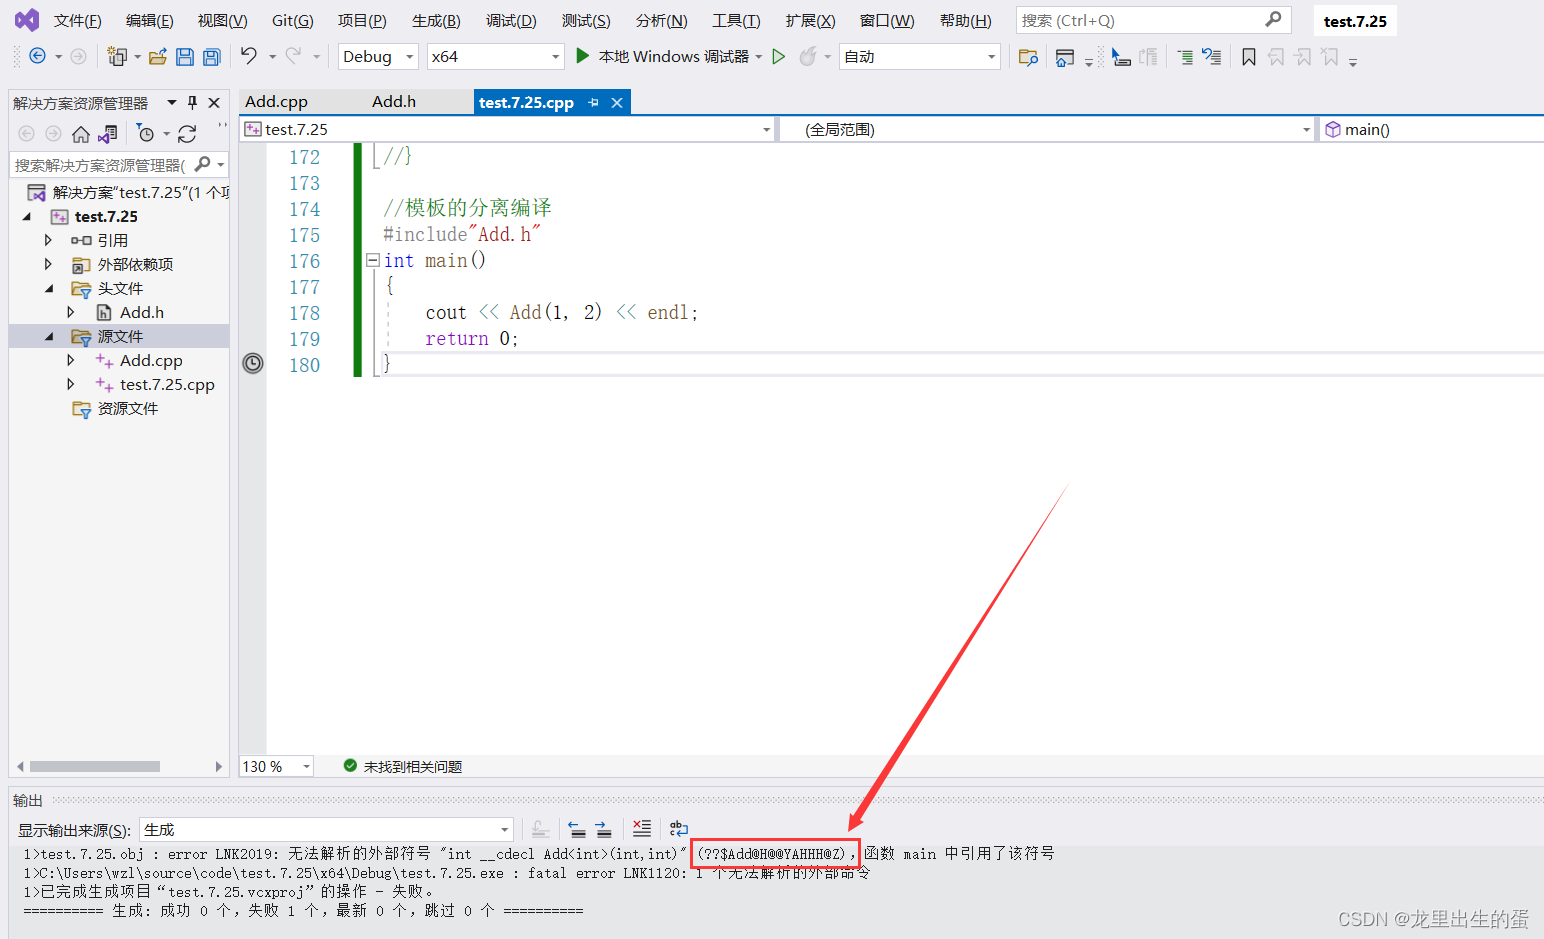Click the 未找到相关问题 status indicator

(403, 766)
